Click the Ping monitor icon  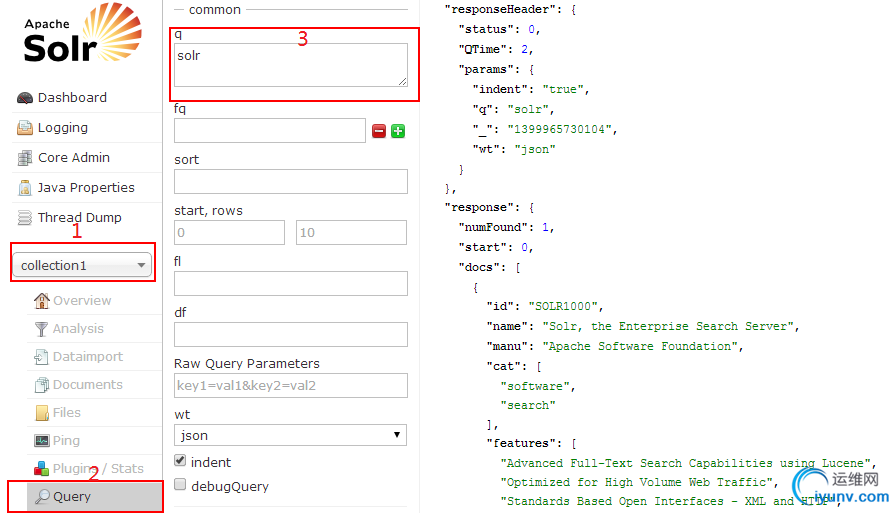(42, 441)
